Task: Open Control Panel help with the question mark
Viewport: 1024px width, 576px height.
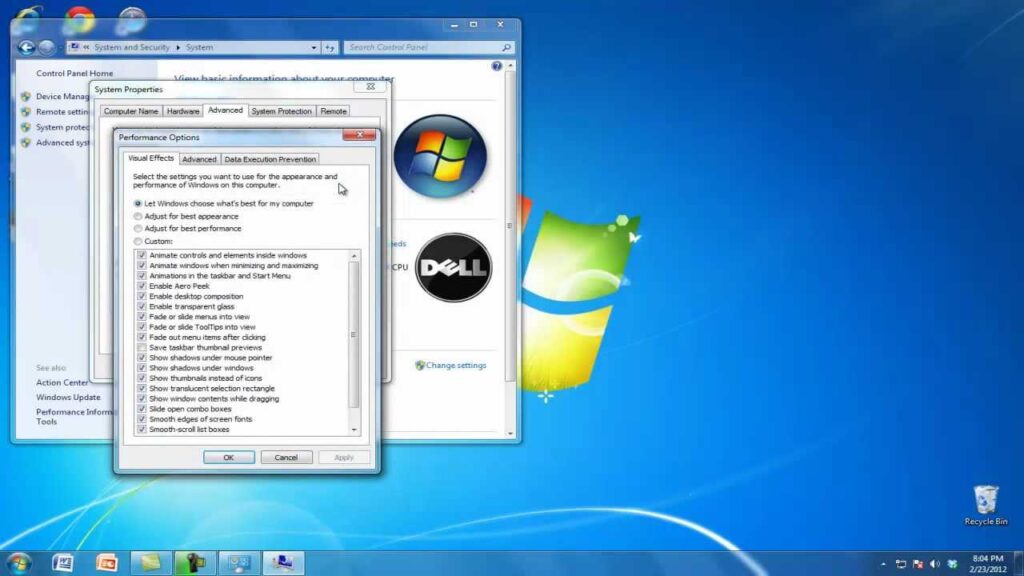Action: (497, 66)
